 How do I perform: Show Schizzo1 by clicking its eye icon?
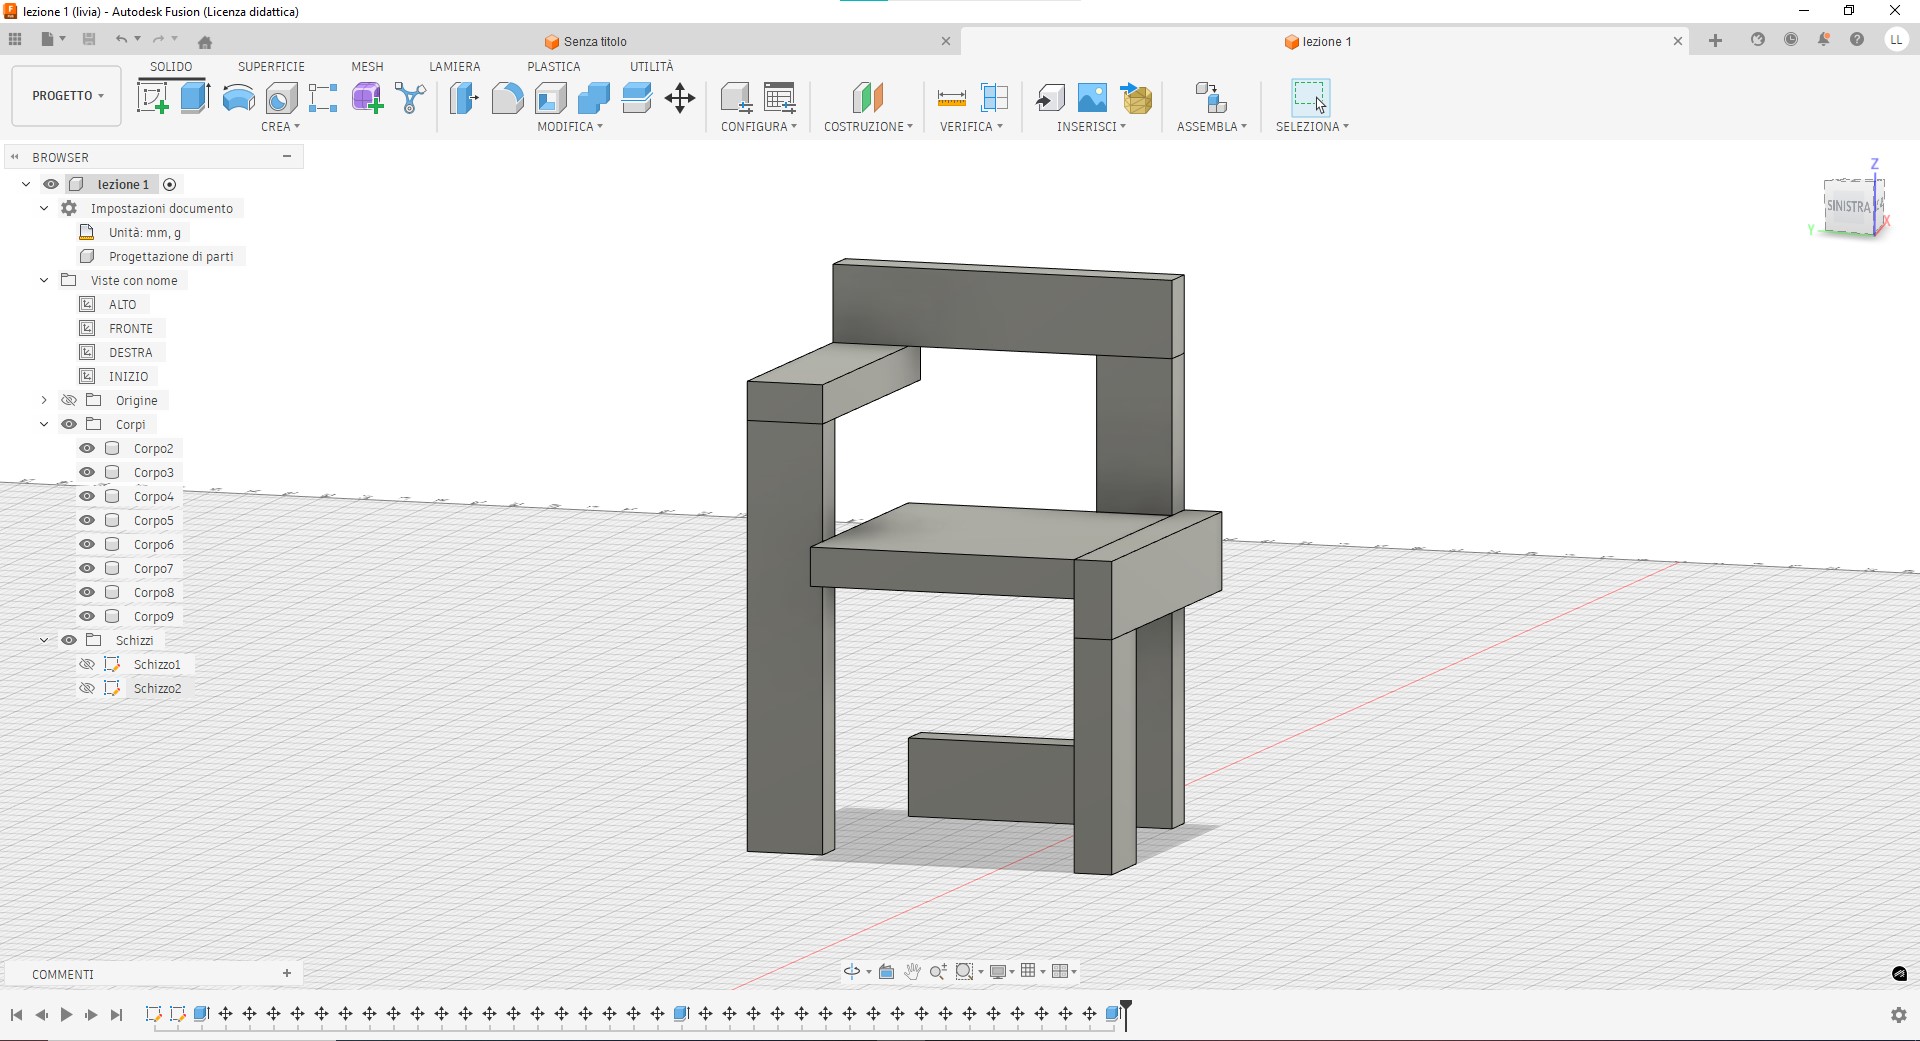point(88,665)
